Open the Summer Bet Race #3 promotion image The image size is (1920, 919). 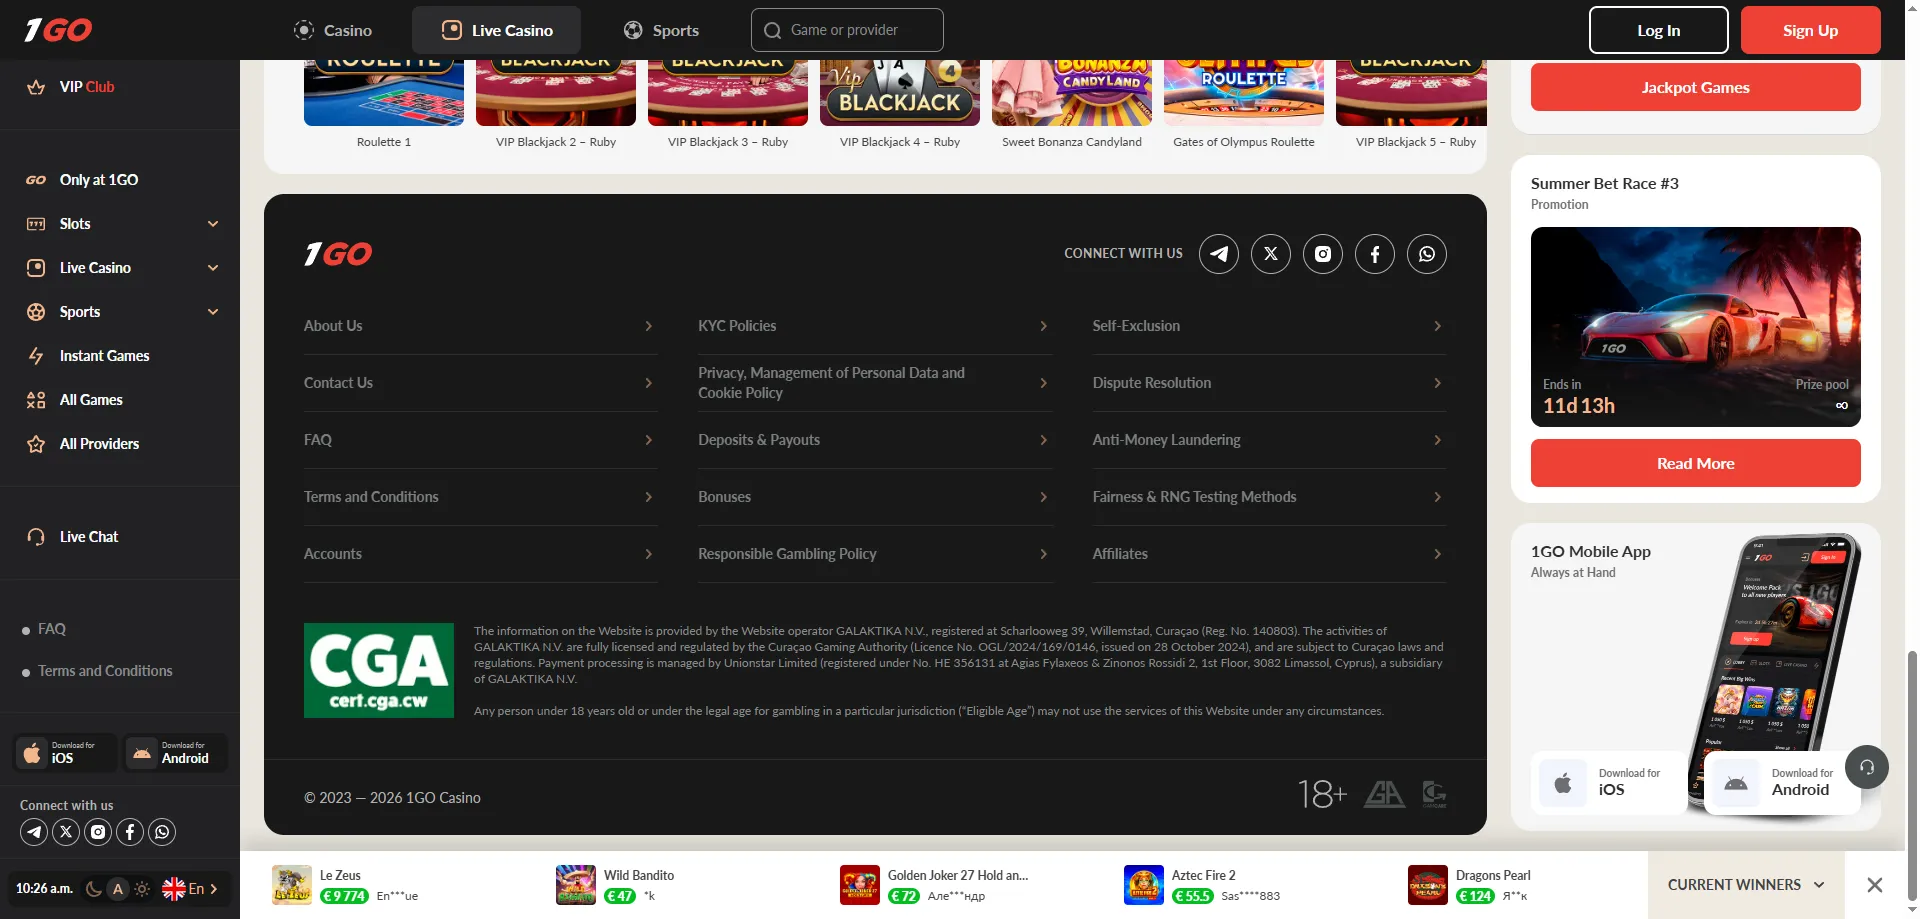1696,327
